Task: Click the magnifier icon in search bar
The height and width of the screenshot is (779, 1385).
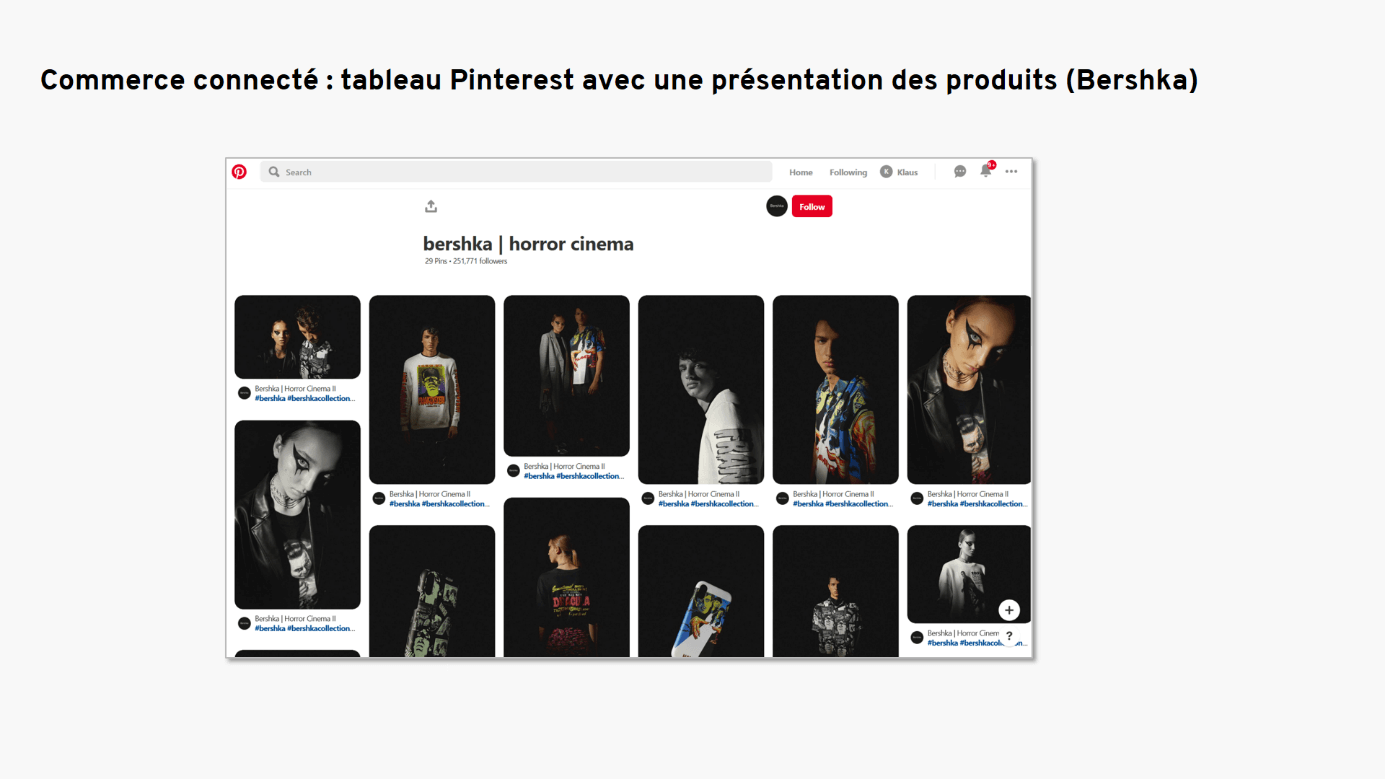Action: [x=274, y=172]
